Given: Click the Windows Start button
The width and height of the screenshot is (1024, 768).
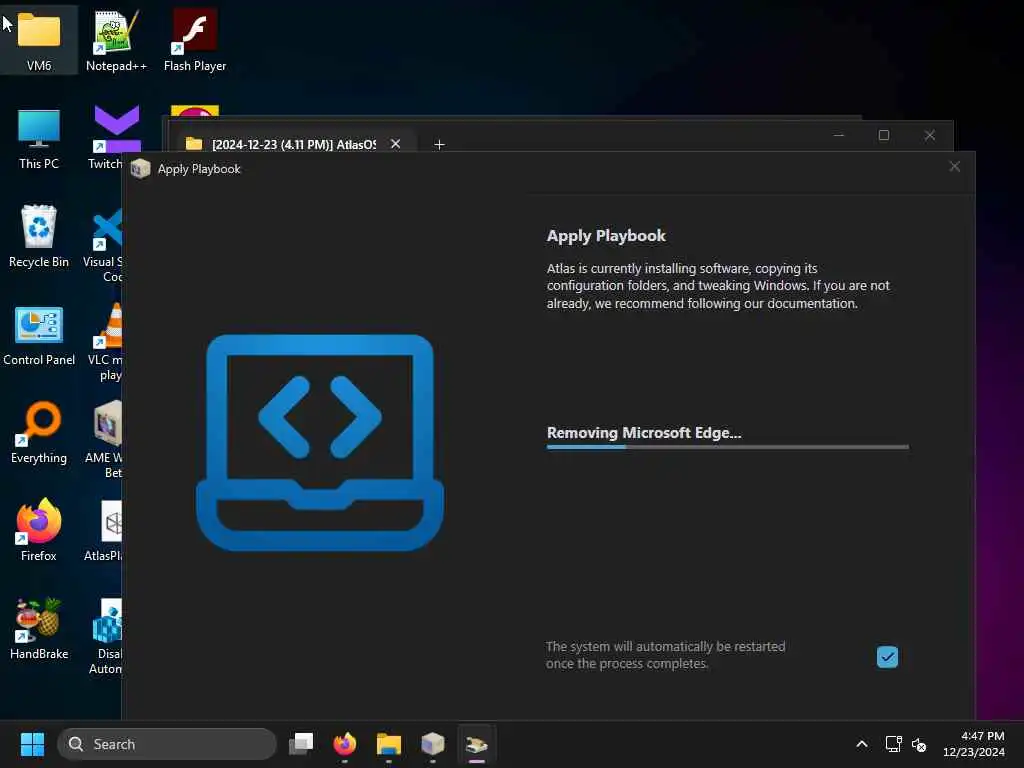Looking at the screenshot, I should tap(32, 744).
